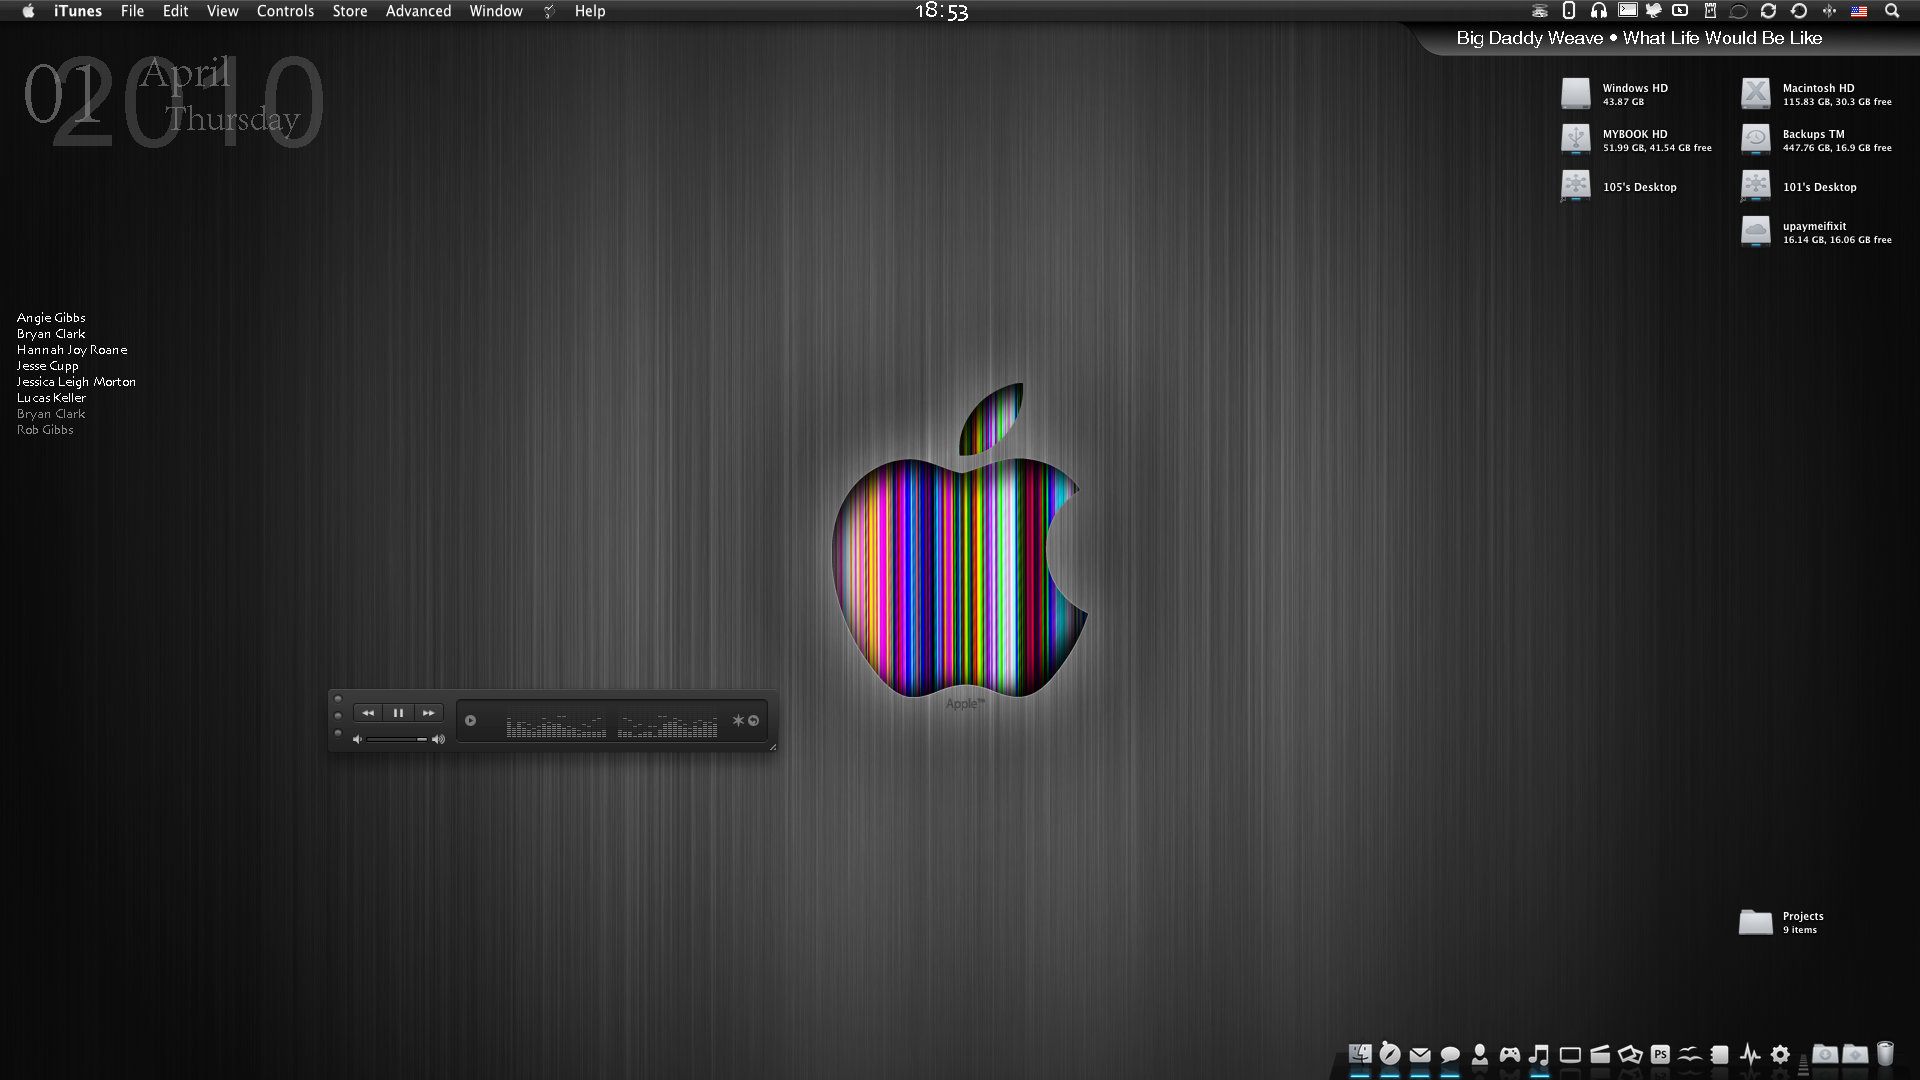
Task: Click the Genius star icon in mini player
Action: (x=738, y=720)
